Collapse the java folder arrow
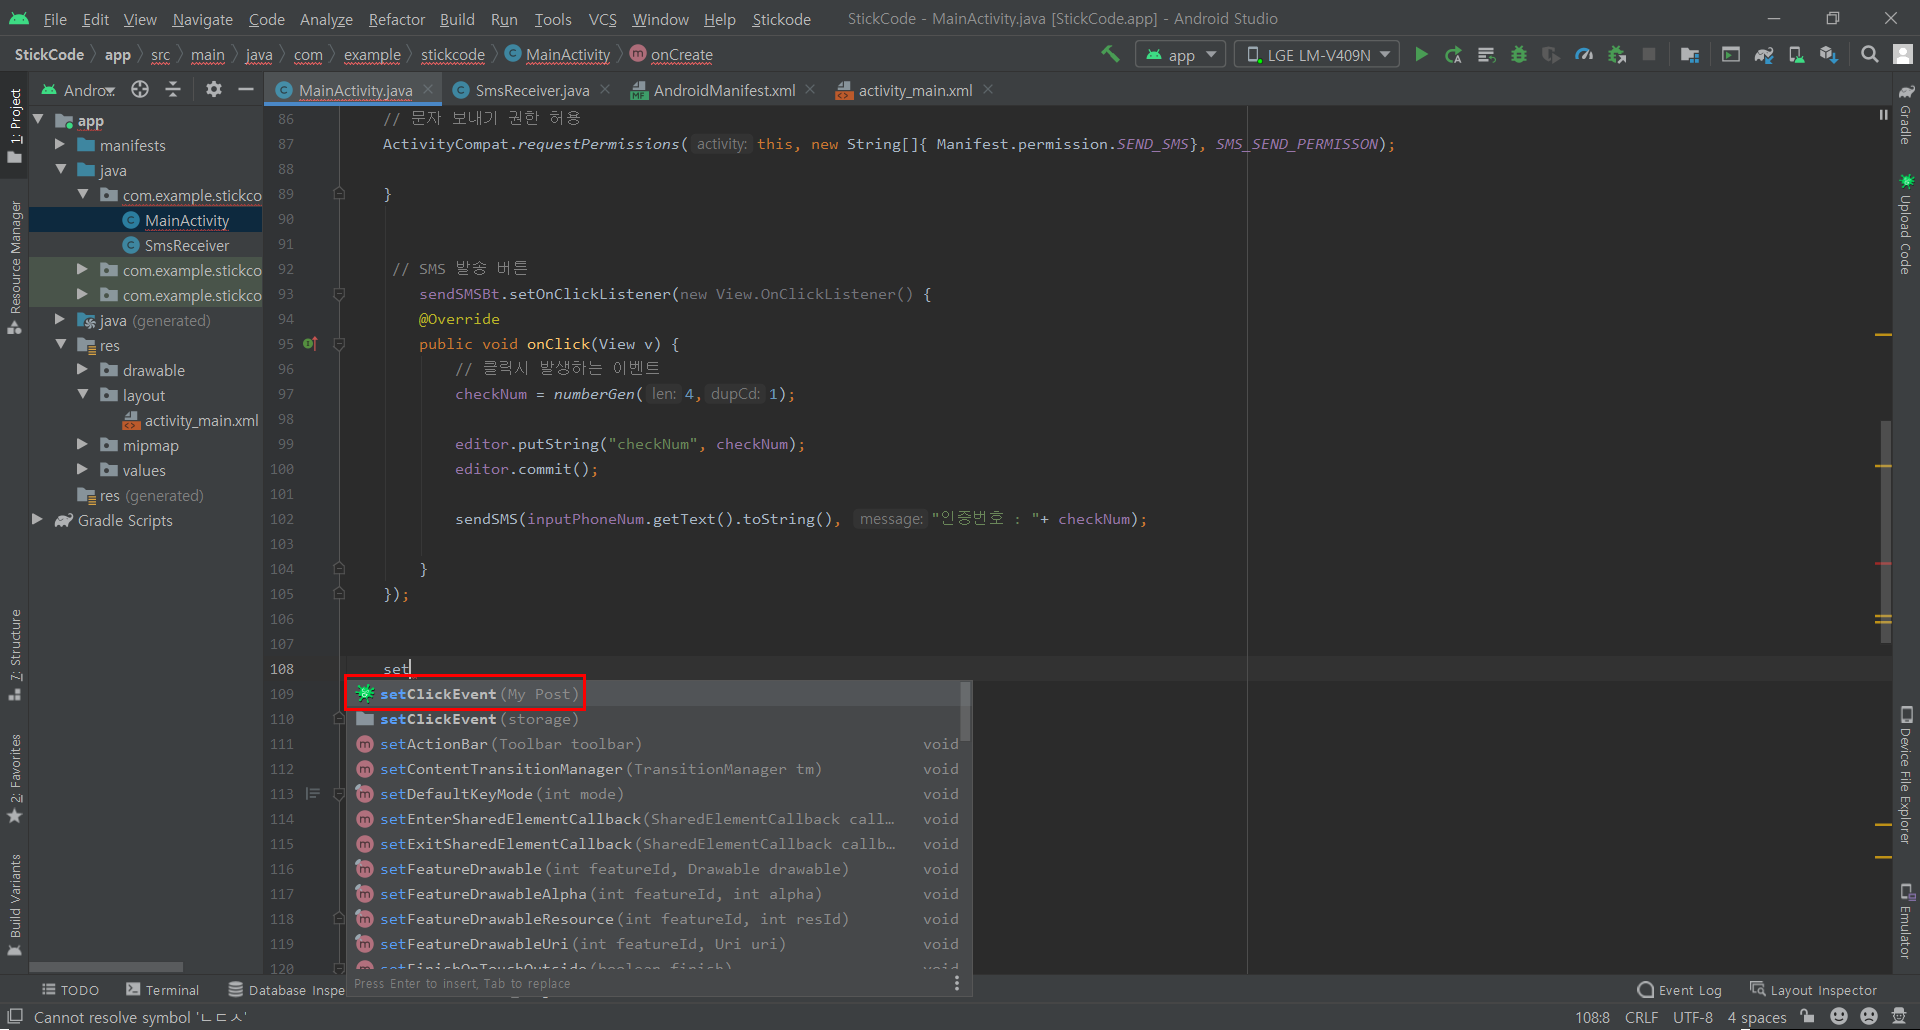The height and width of the screenshot is (1030, 1920). pyautogui.click(x=60, y=170)
